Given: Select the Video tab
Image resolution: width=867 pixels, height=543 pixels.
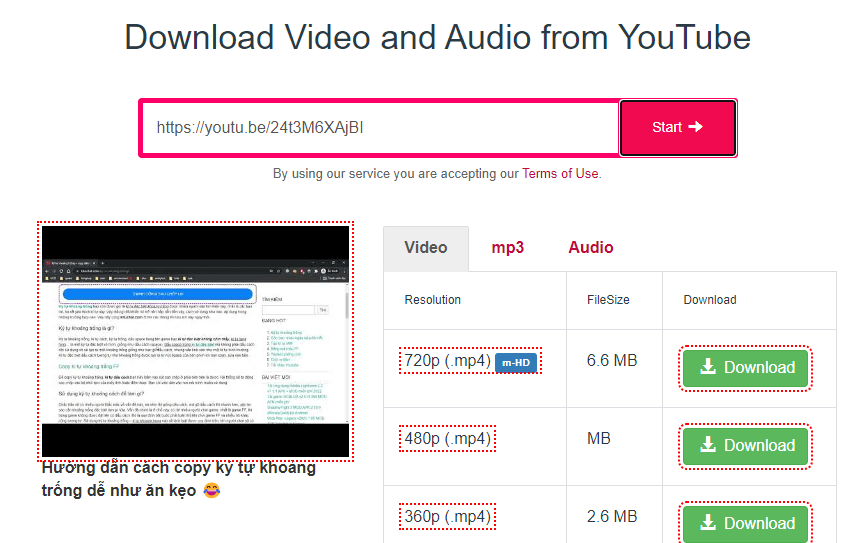Looking at the screenshot, I should tap(426, 248).
